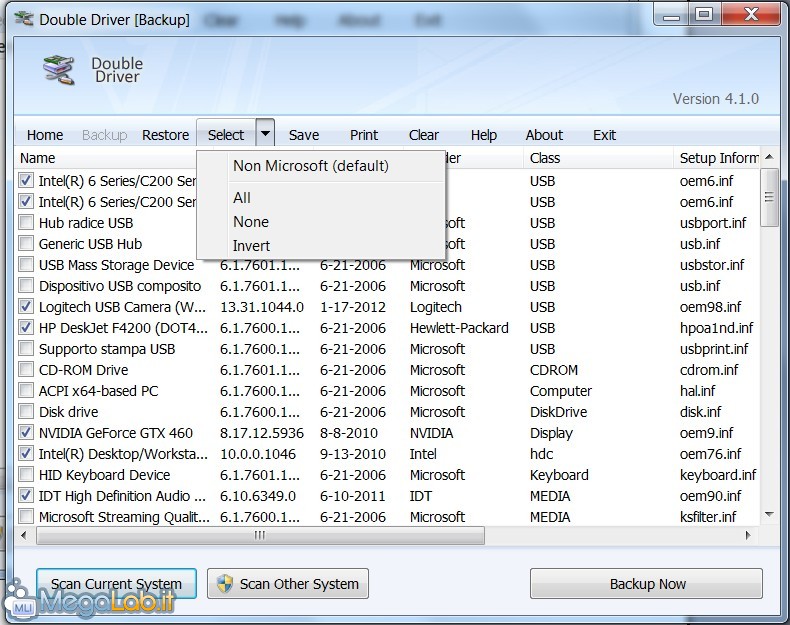Viewport: 790px width, 625px height.
Task: Select the Display class cell
Action: coord(551,433)
